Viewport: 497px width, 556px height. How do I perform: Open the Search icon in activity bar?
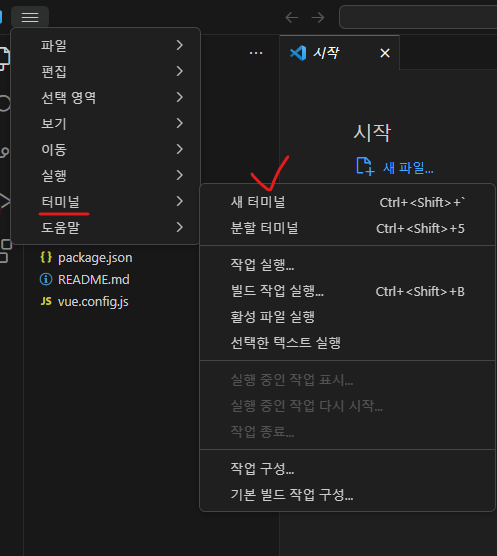[x=4, y=103]
